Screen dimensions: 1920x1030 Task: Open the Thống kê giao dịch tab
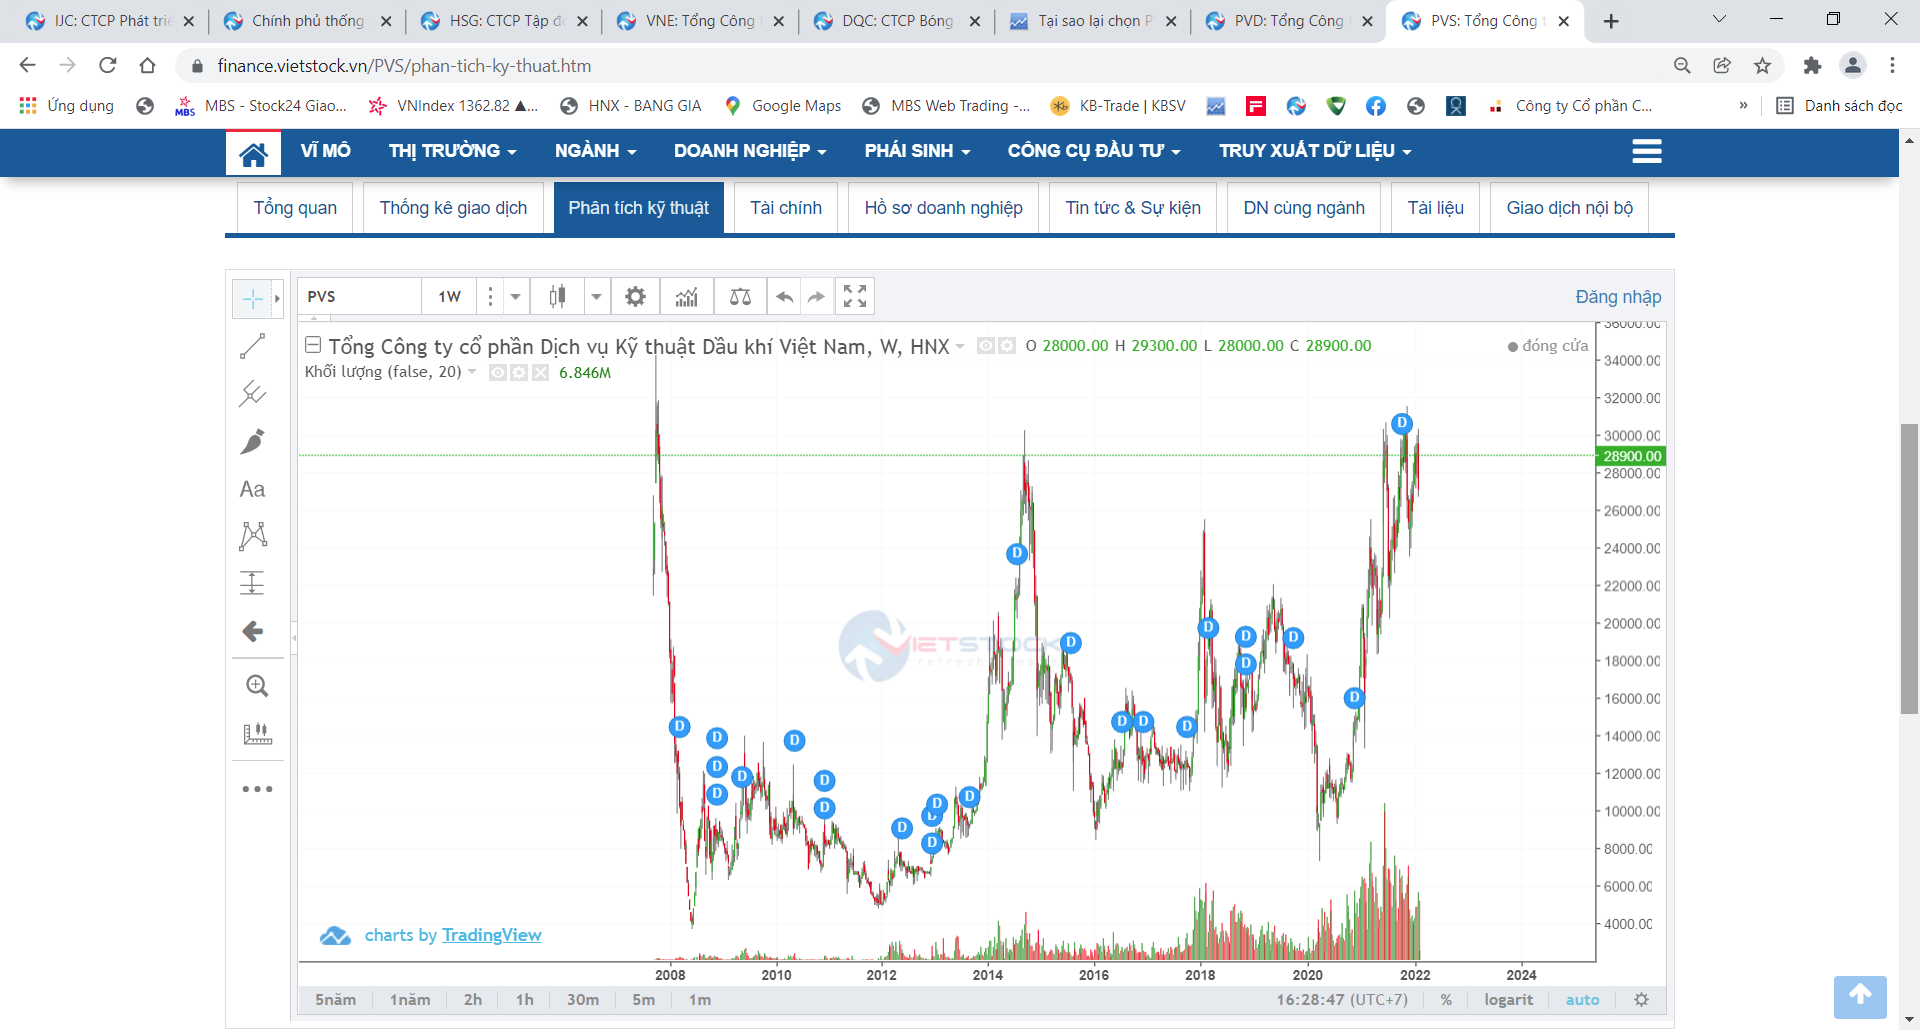tap(453, 208)
